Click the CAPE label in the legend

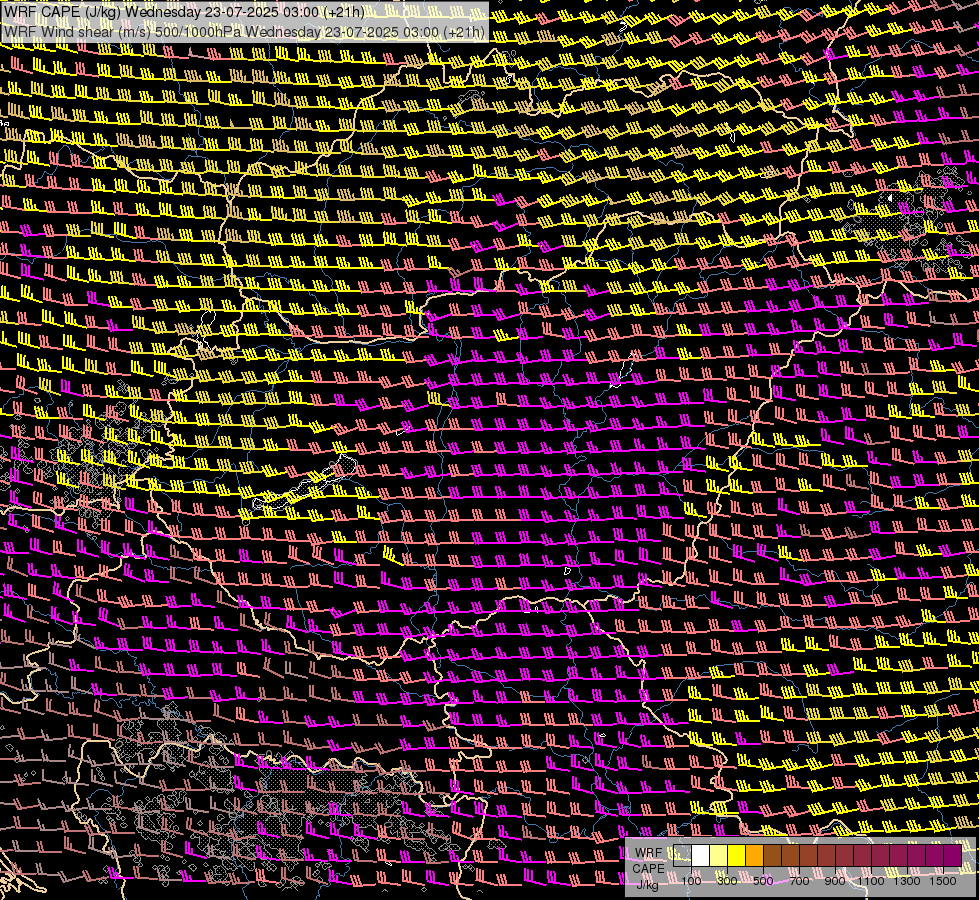click(x=649, y=869)
